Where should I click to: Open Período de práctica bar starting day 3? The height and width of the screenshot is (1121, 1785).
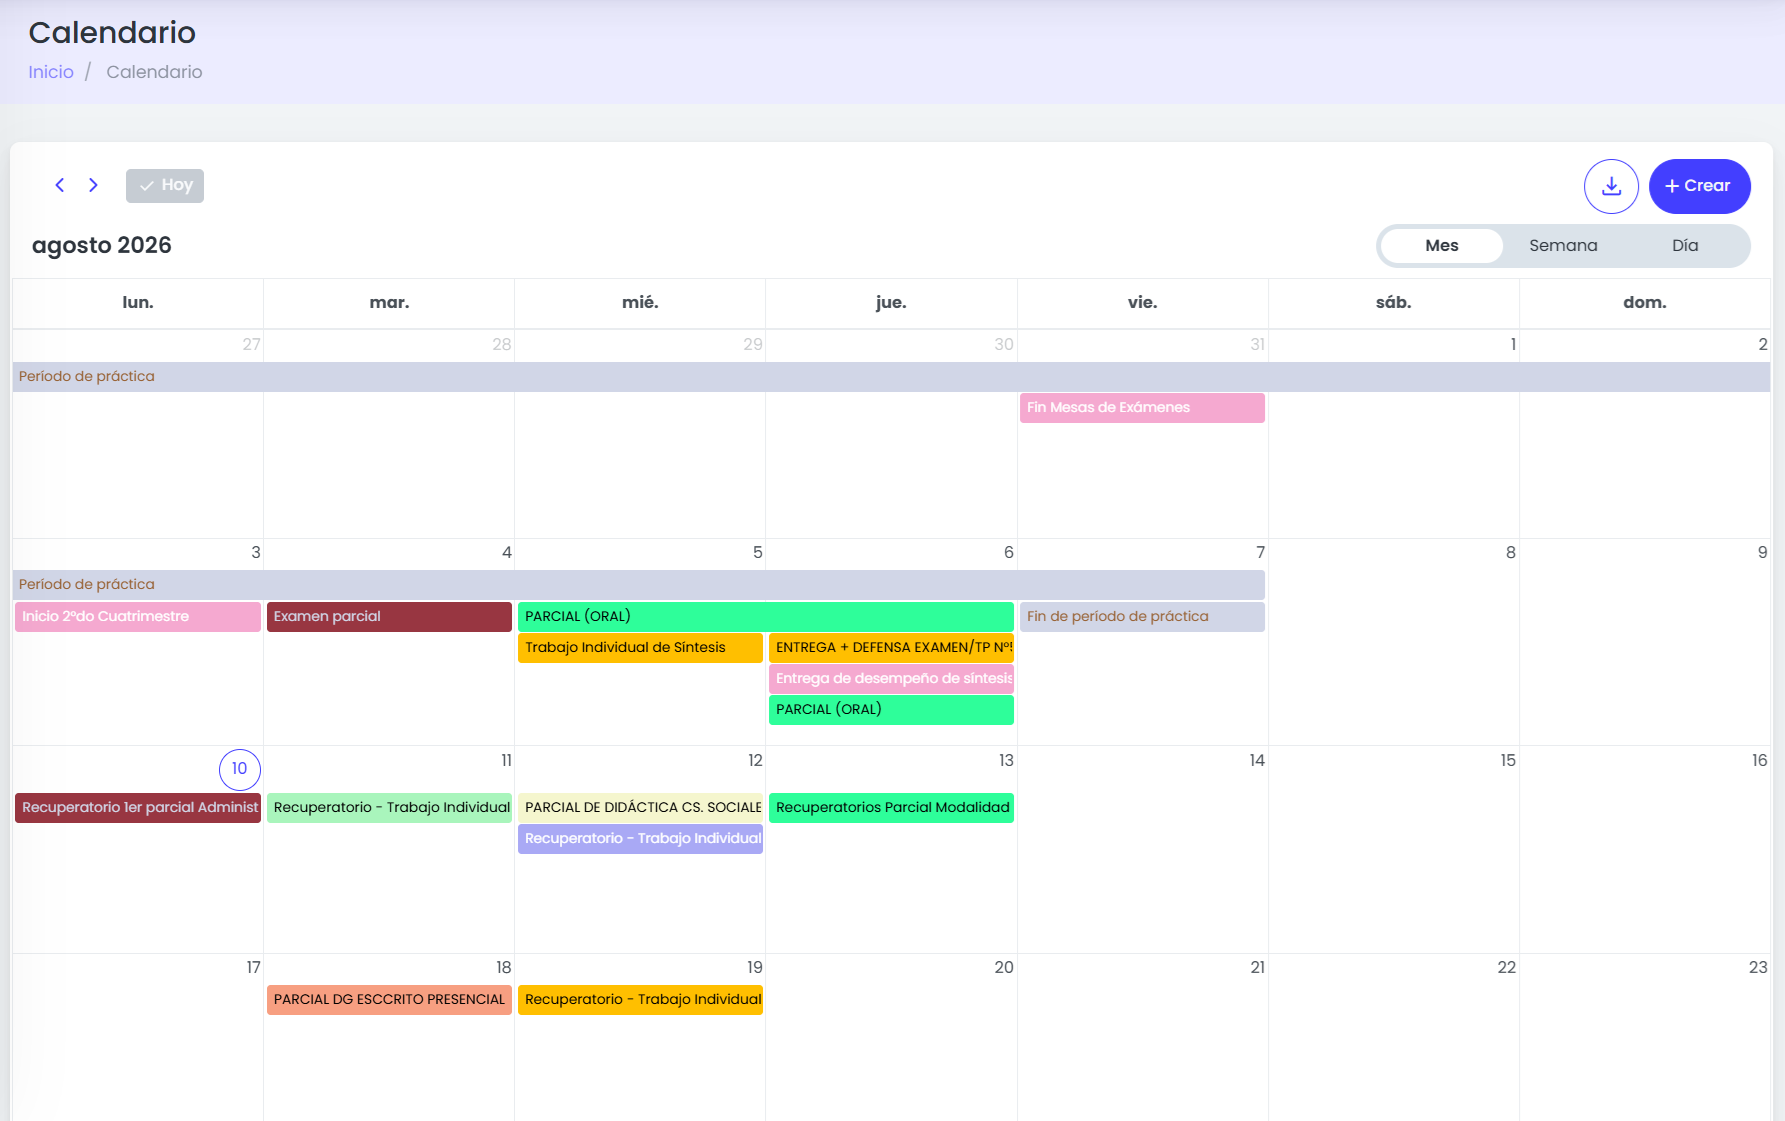[x=639, y=585]
